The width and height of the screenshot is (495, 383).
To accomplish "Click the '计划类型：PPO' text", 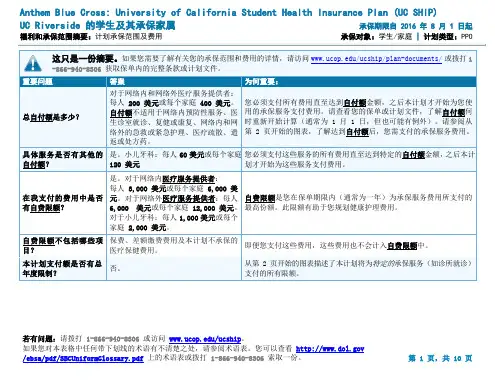I will coord(448,36).
